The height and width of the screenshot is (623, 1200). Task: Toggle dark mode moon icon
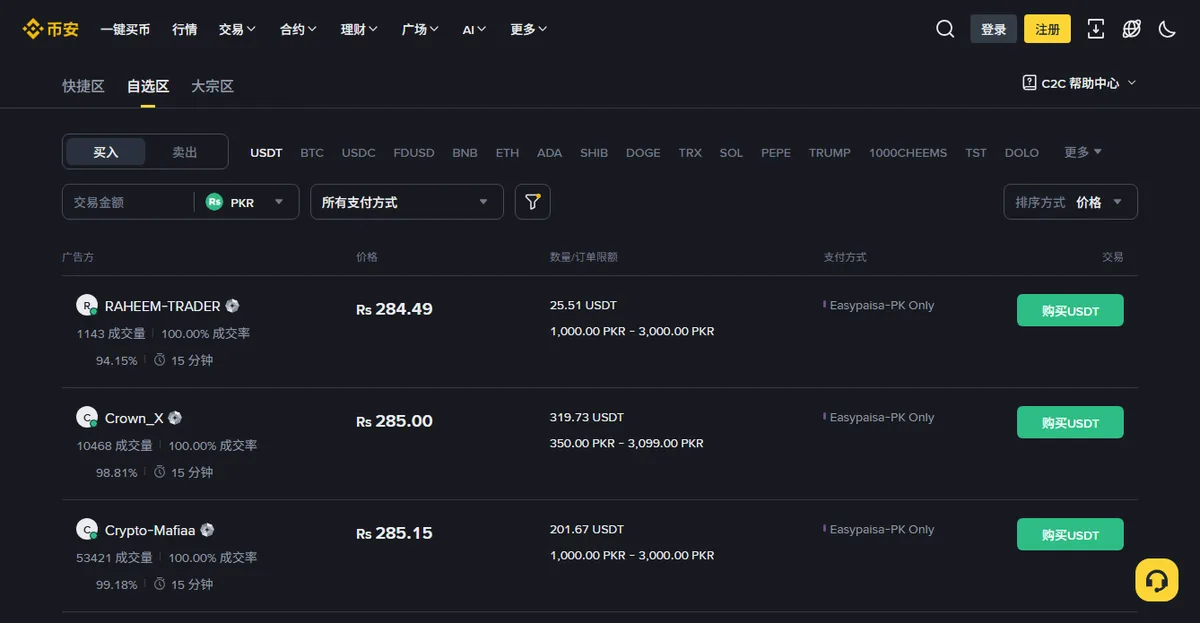[x=1167, y=29]
